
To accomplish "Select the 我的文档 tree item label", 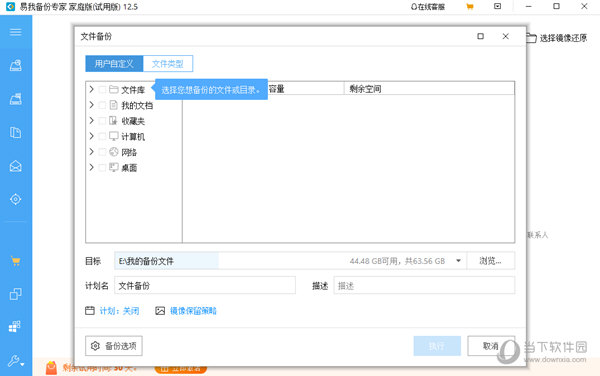I will point(137,105).
